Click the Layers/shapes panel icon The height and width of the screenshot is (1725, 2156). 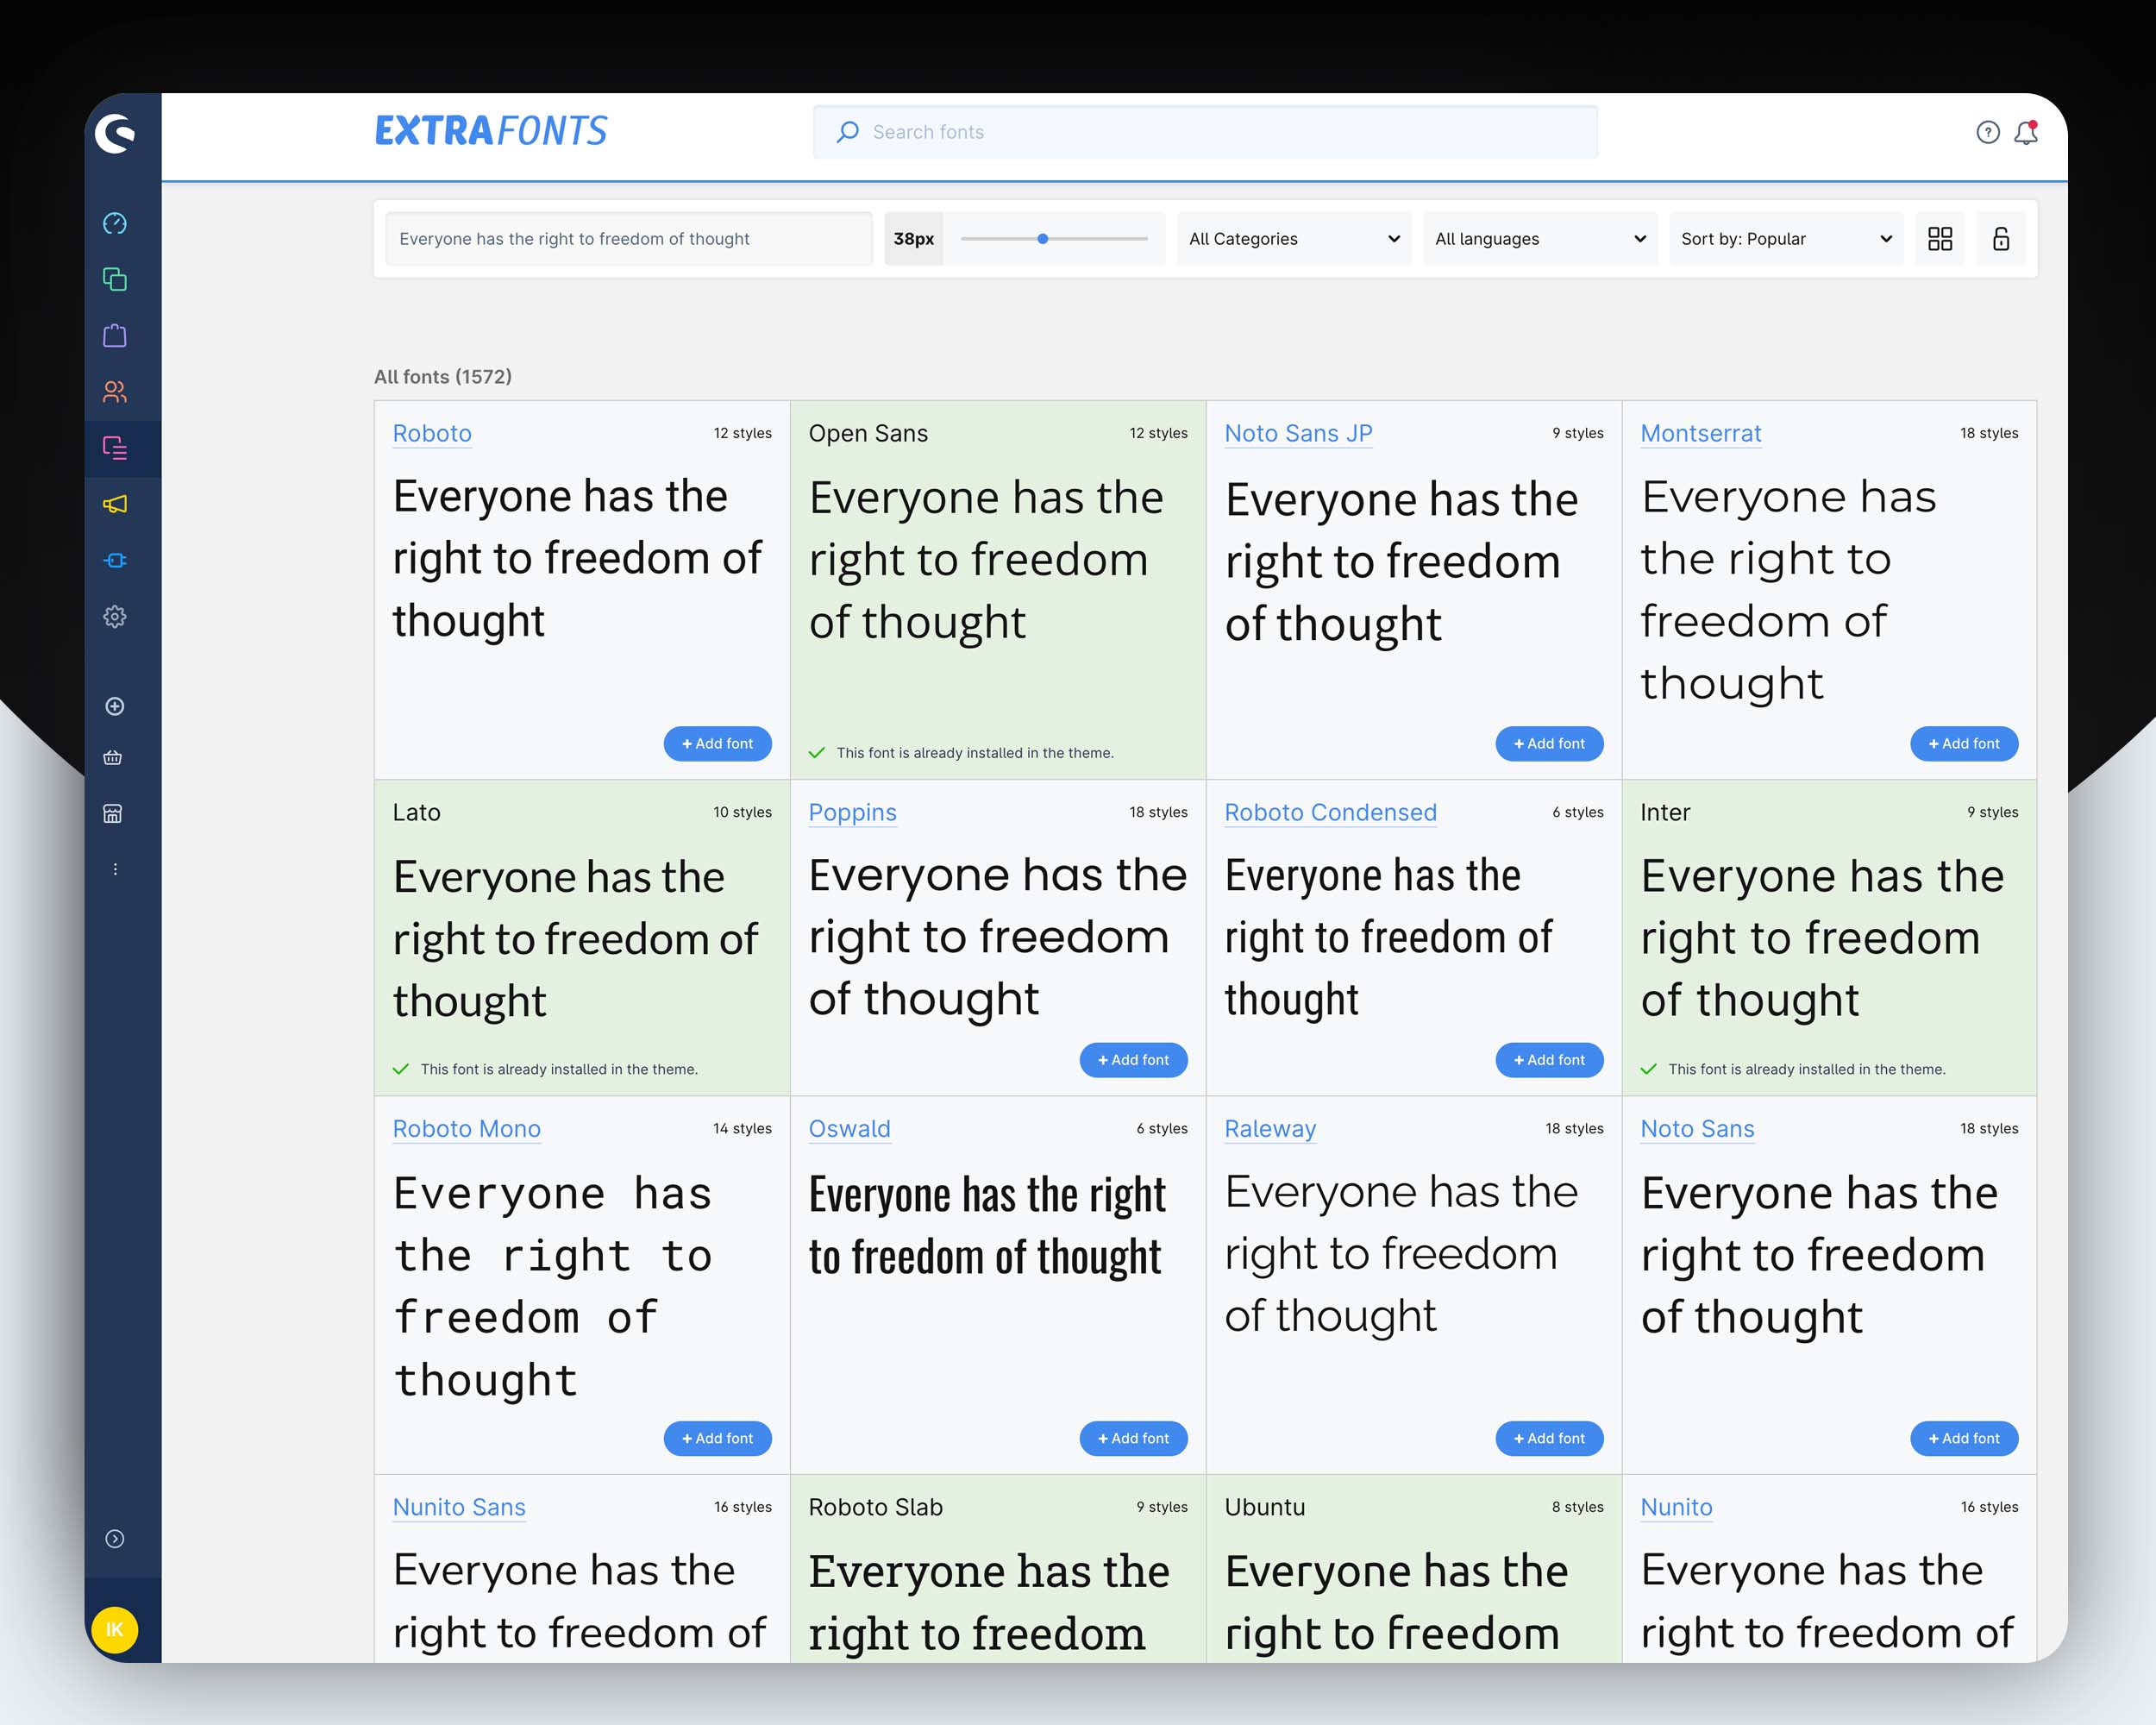pyautogui.click(x=116, y=279)
